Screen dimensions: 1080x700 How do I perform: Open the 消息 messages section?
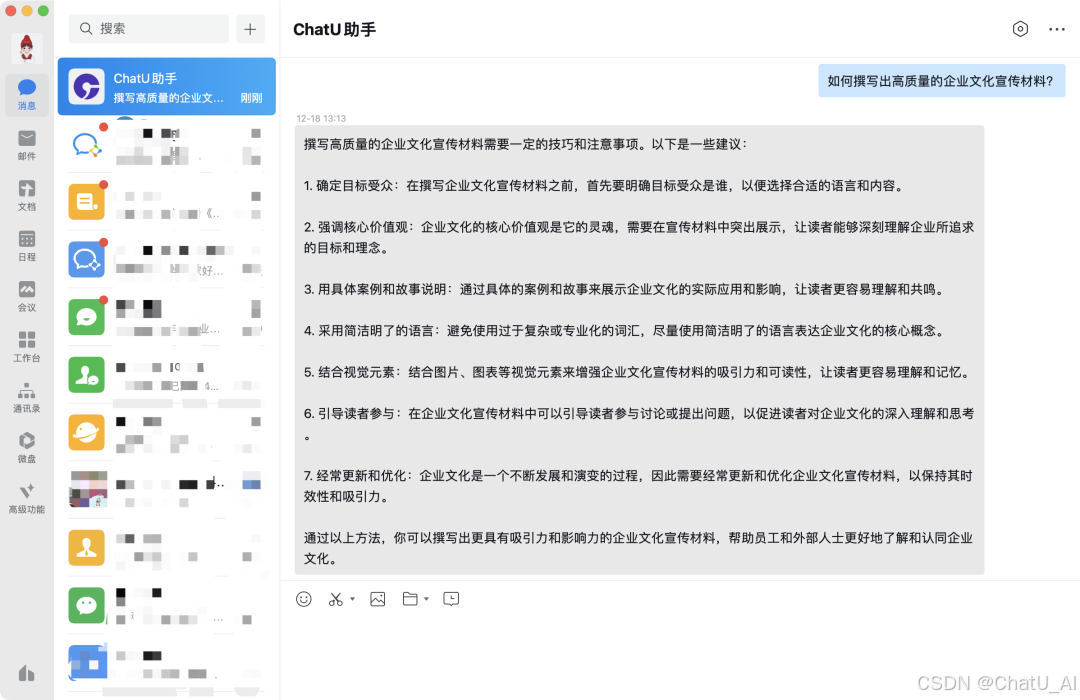click(27, 94)
